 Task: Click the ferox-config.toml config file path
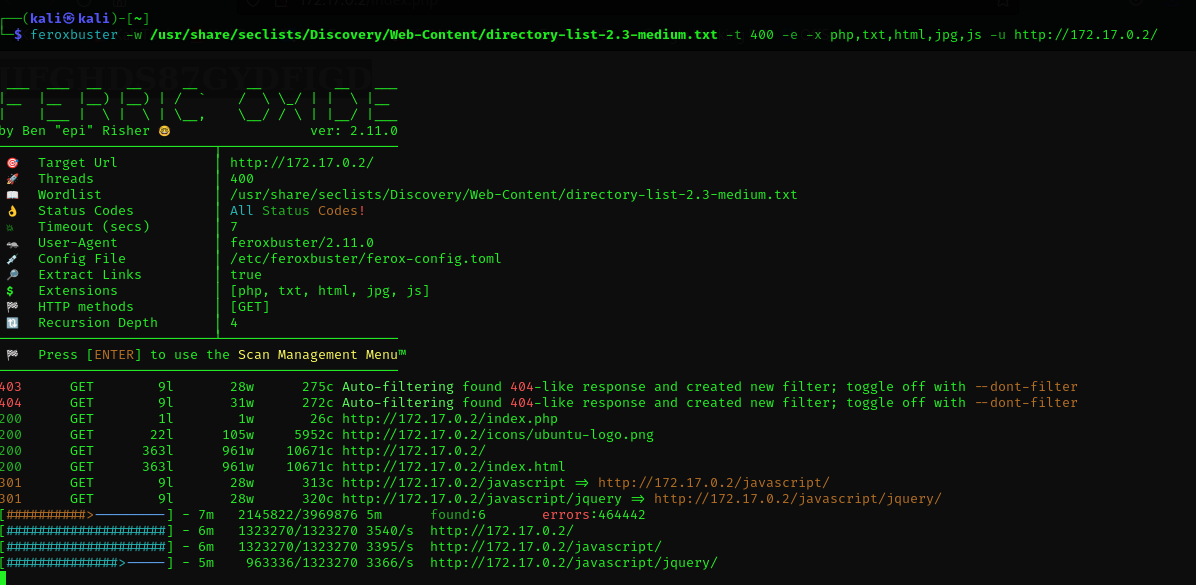365,259
